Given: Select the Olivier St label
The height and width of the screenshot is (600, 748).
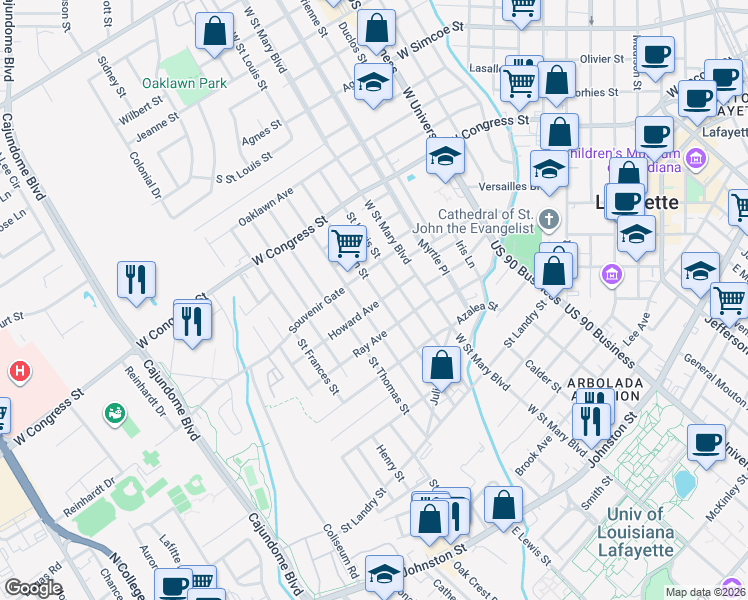Looking at the screenshot, I should [x=602, y=59].
